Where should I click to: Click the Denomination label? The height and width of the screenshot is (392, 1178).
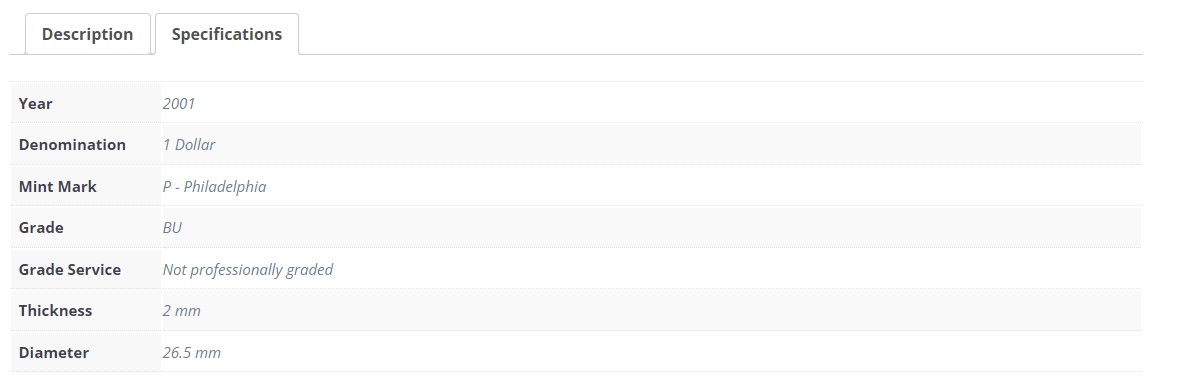(72, 144)
